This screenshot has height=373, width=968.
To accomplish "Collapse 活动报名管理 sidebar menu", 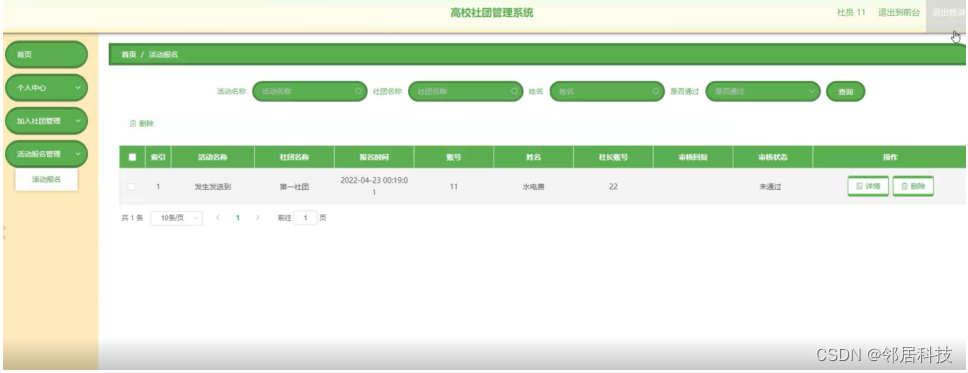I will (x=46, y=154).
